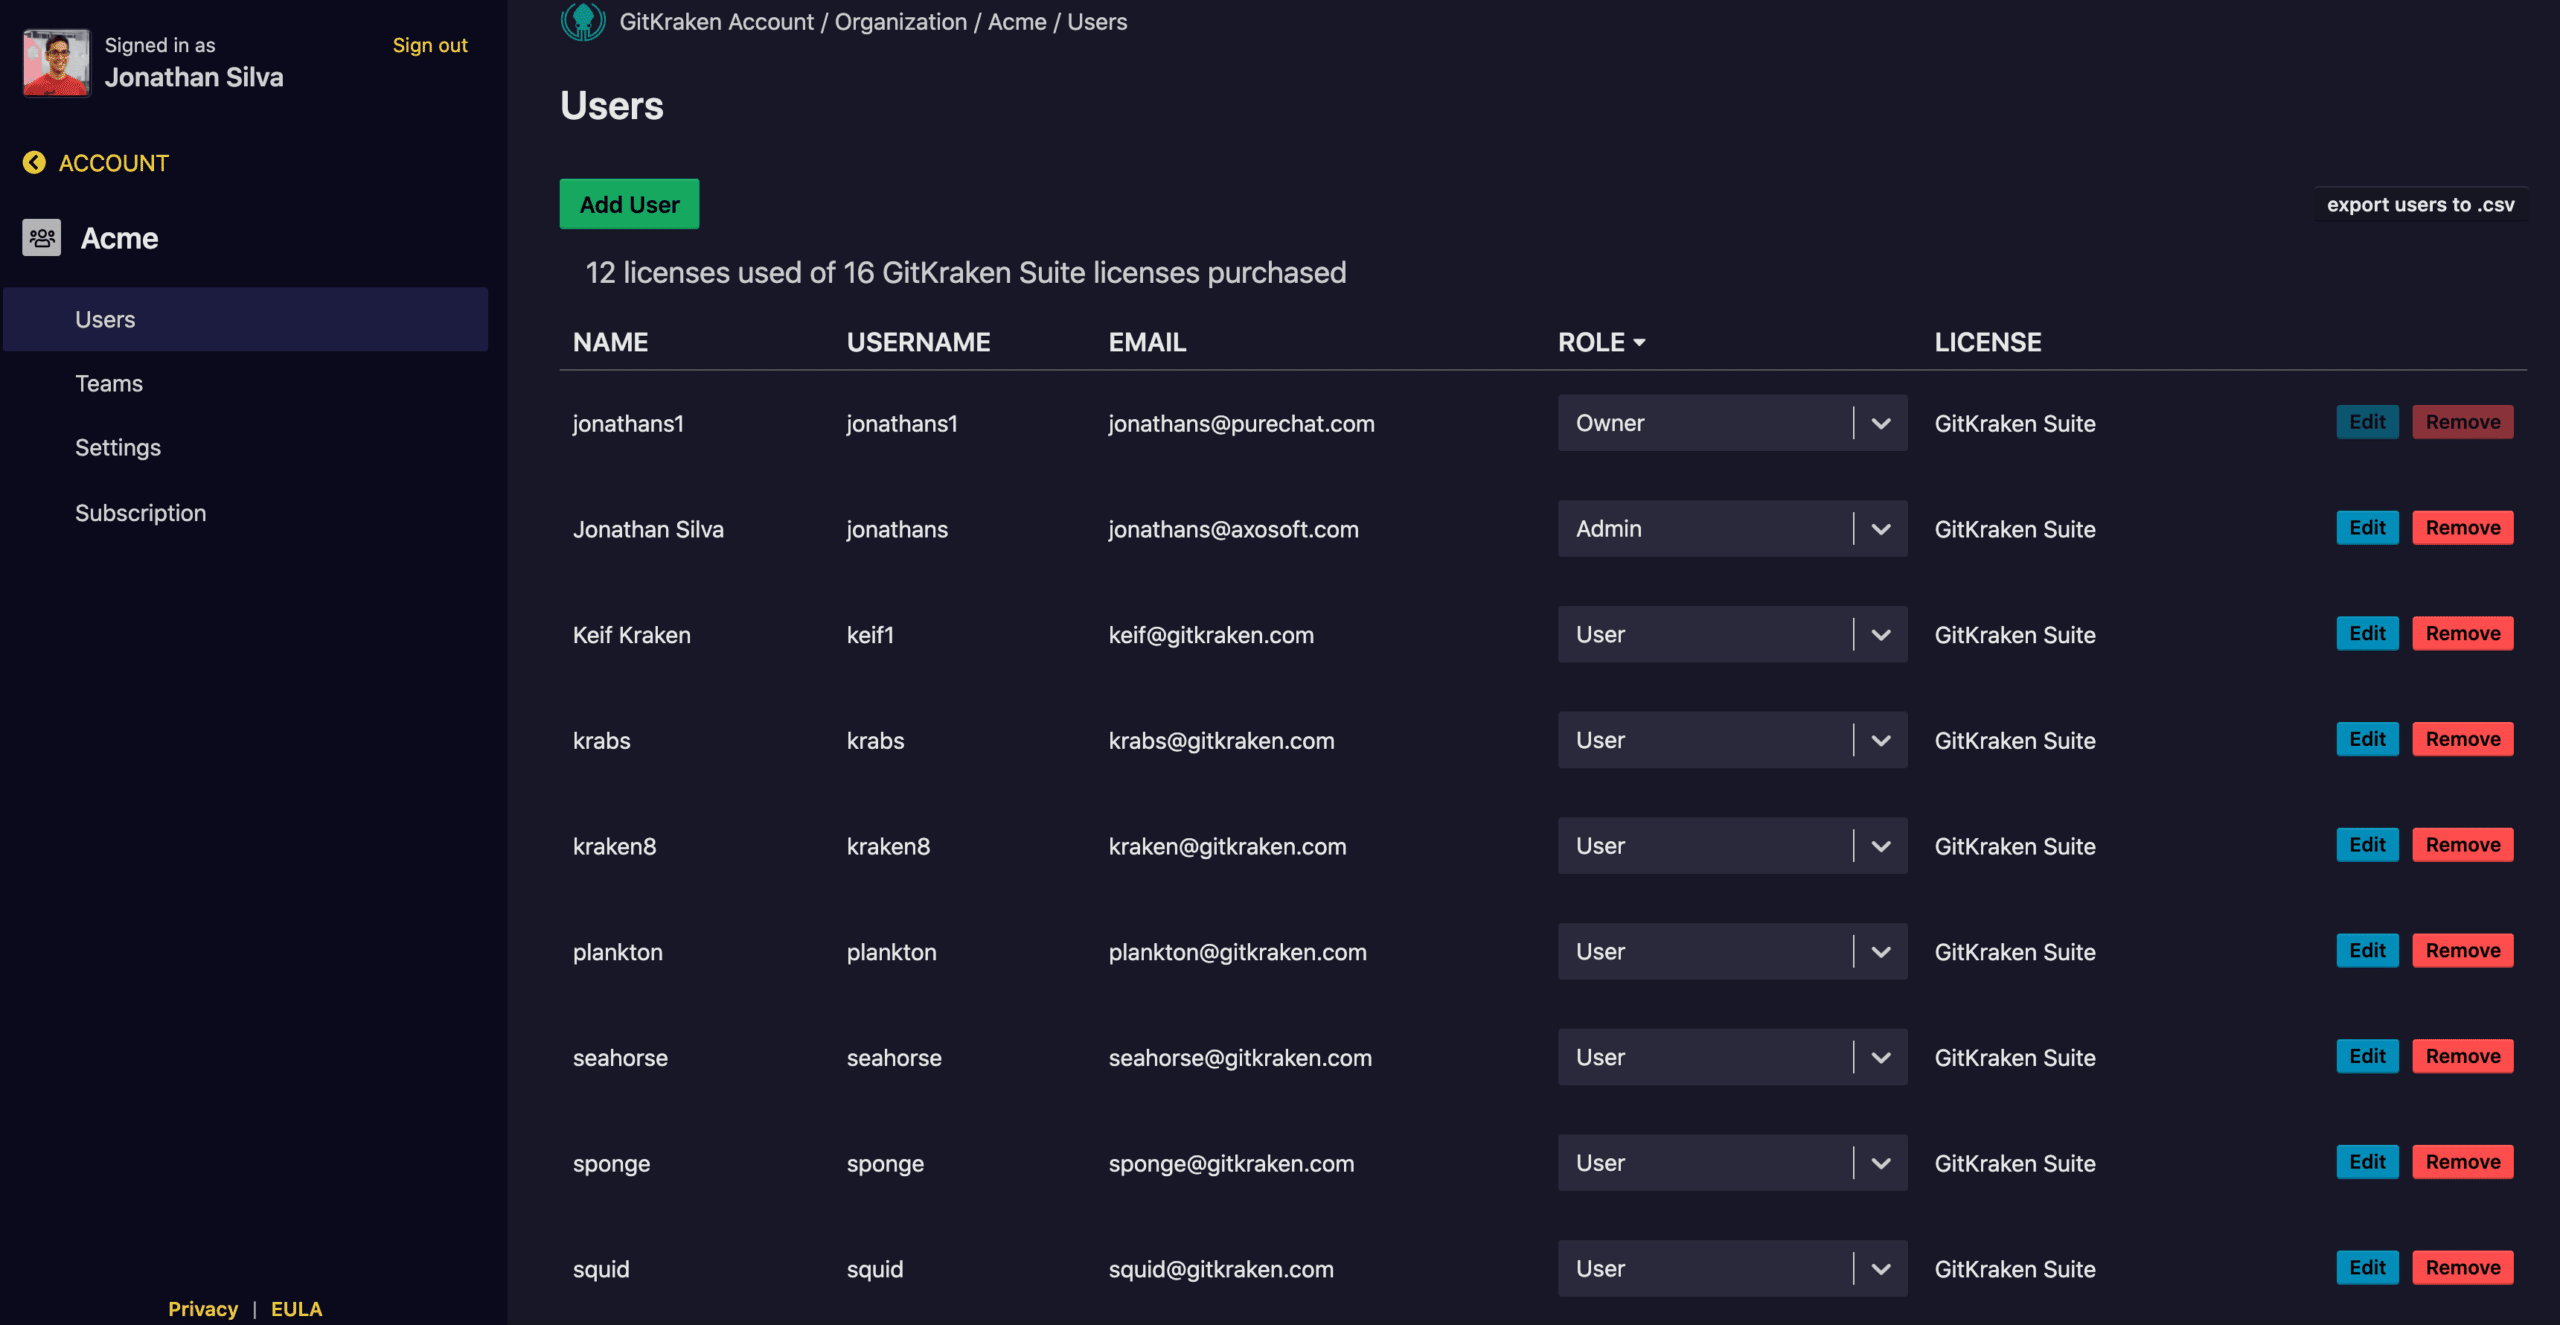
Task: Go to Subscription page in sidebar
Action: (140, 513)
